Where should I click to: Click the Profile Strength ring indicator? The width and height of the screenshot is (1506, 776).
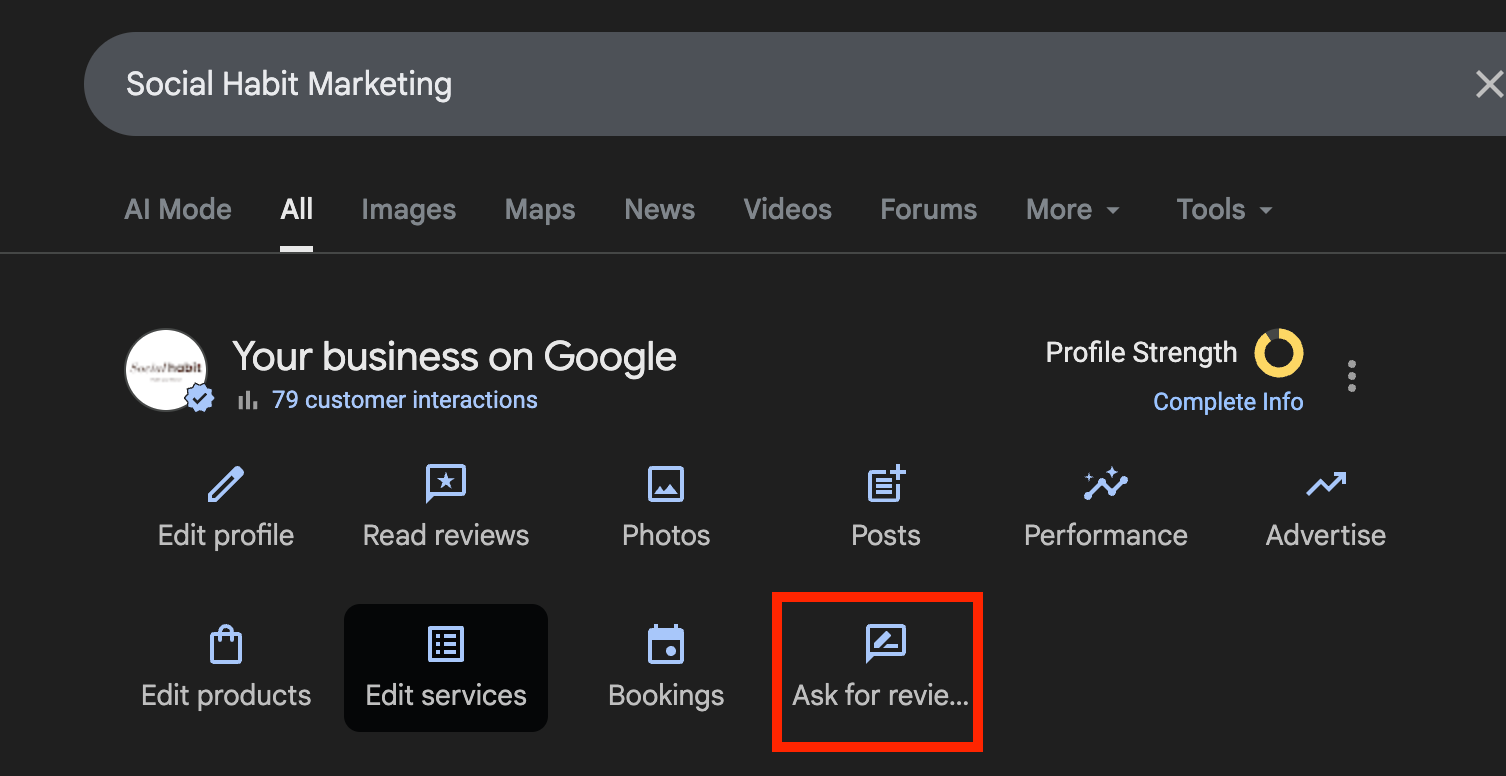[x=1279, y=353]
